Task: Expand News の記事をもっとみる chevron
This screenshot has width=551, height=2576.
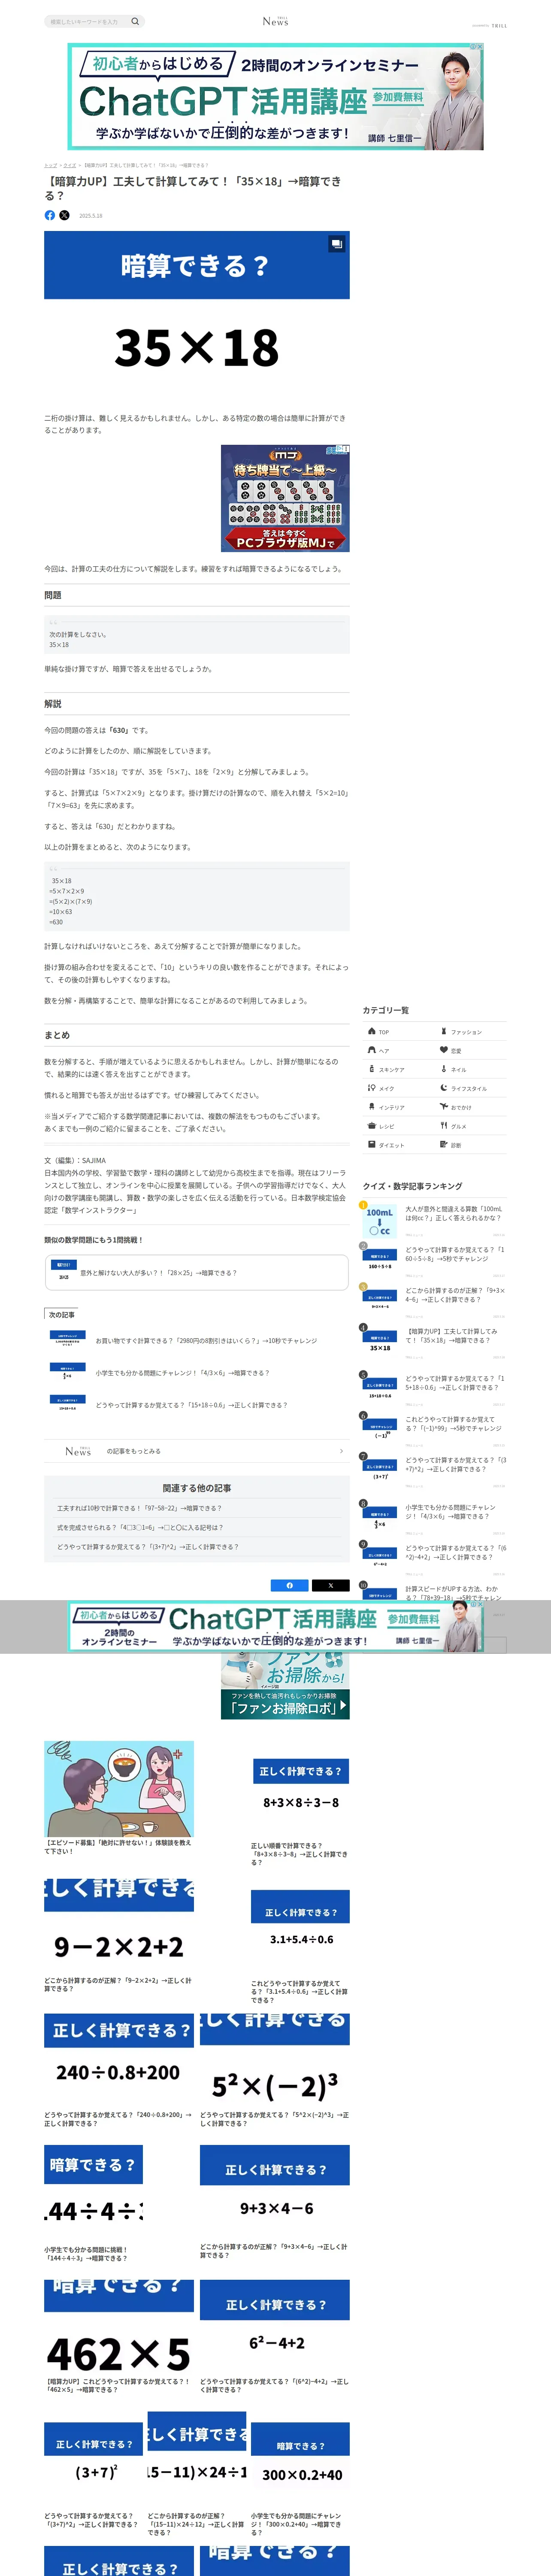Action: (341, 1451)
